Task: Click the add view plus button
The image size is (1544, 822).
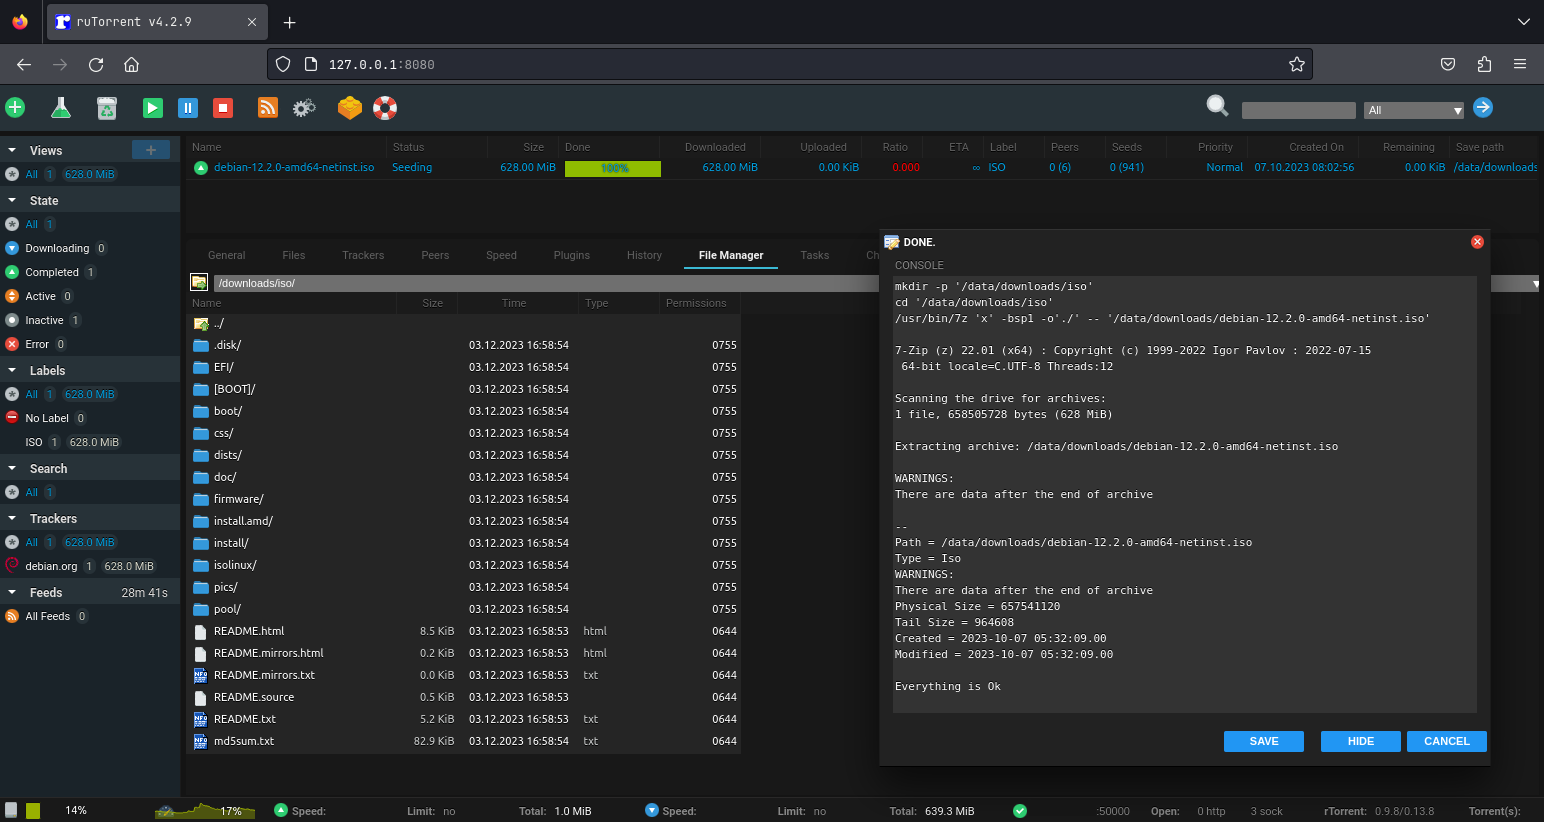Action: (x=151, y=150)
